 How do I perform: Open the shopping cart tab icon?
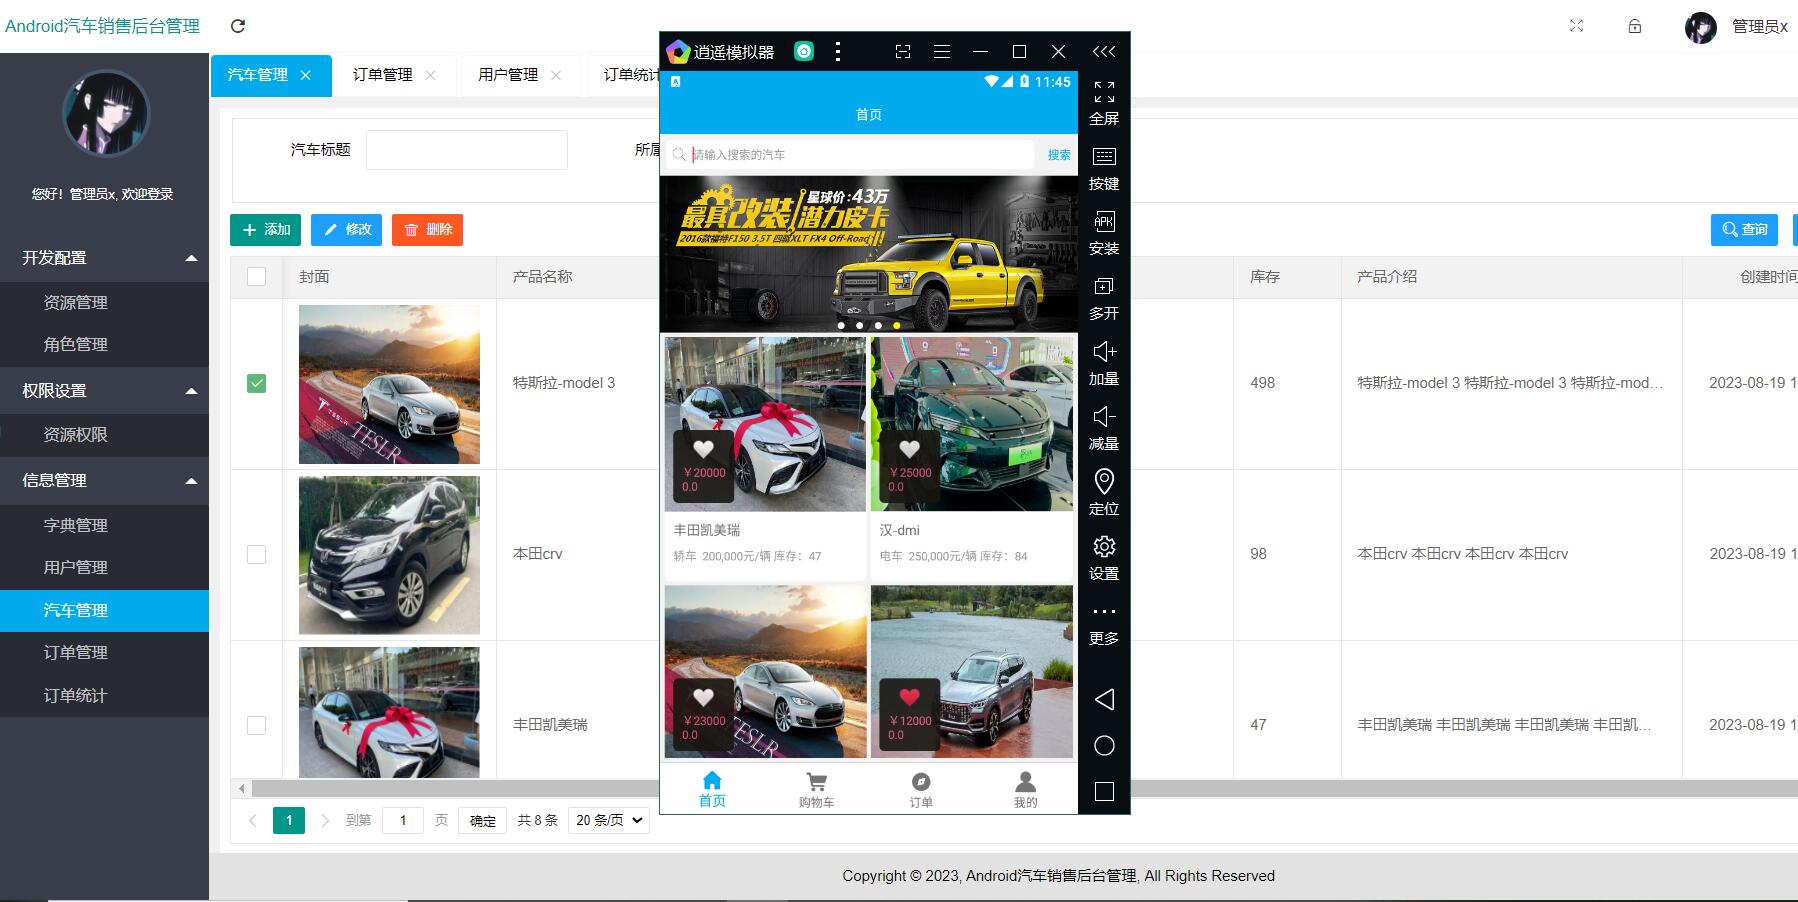(x=816, y=783)
